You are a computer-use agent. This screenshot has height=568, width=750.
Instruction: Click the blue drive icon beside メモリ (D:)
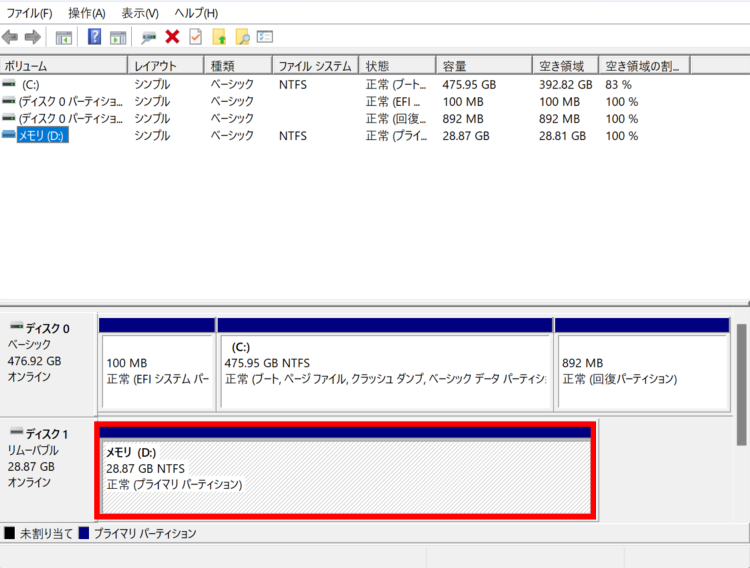click(9, 135)
